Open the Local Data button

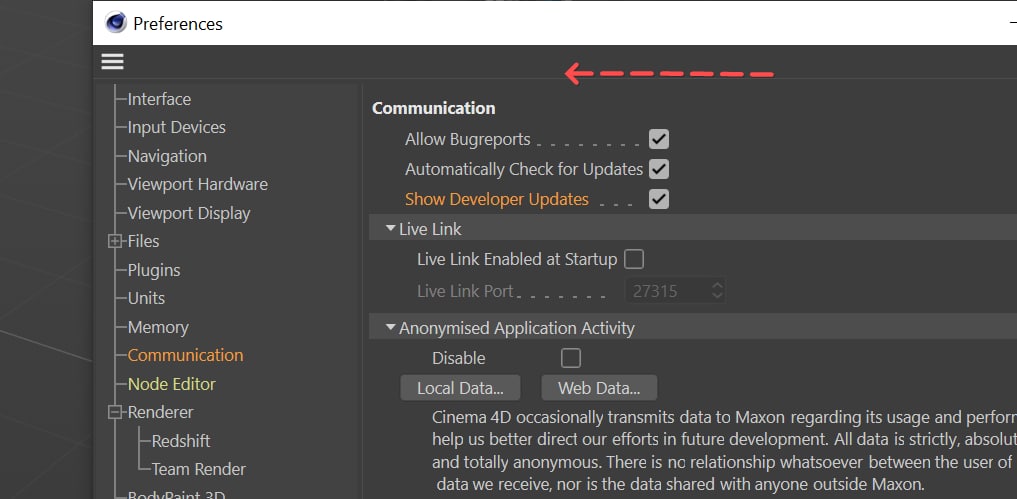[461, 388]
